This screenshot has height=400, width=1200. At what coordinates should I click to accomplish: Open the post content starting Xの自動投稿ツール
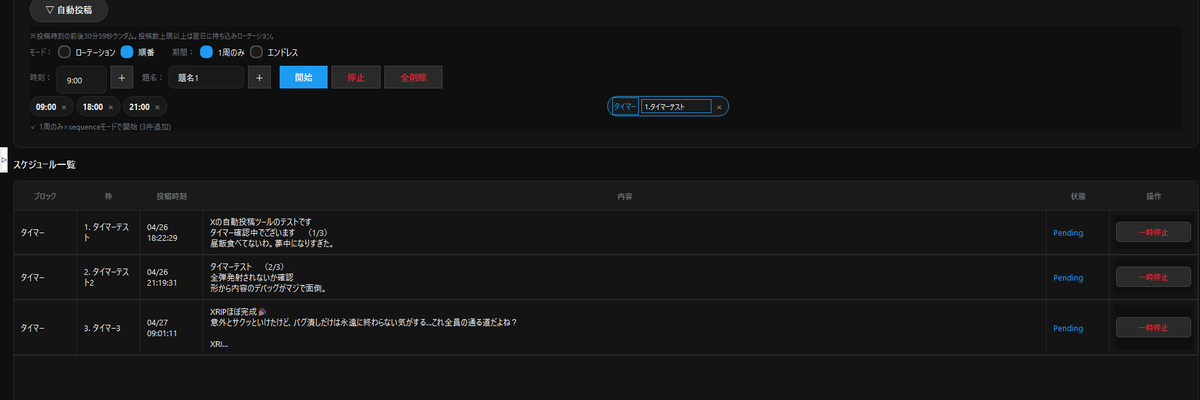(x=624, y=232)
